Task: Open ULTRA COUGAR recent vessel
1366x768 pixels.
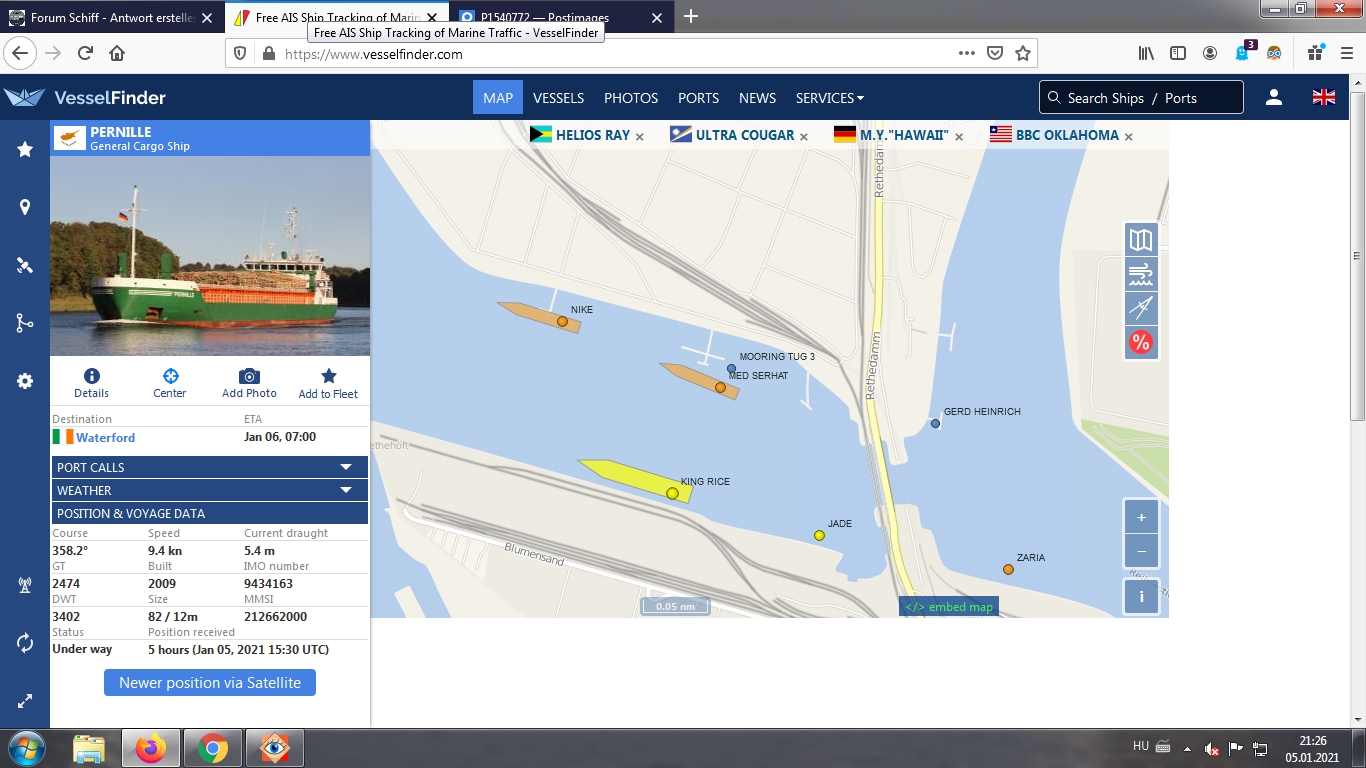Action: point(745,135)
